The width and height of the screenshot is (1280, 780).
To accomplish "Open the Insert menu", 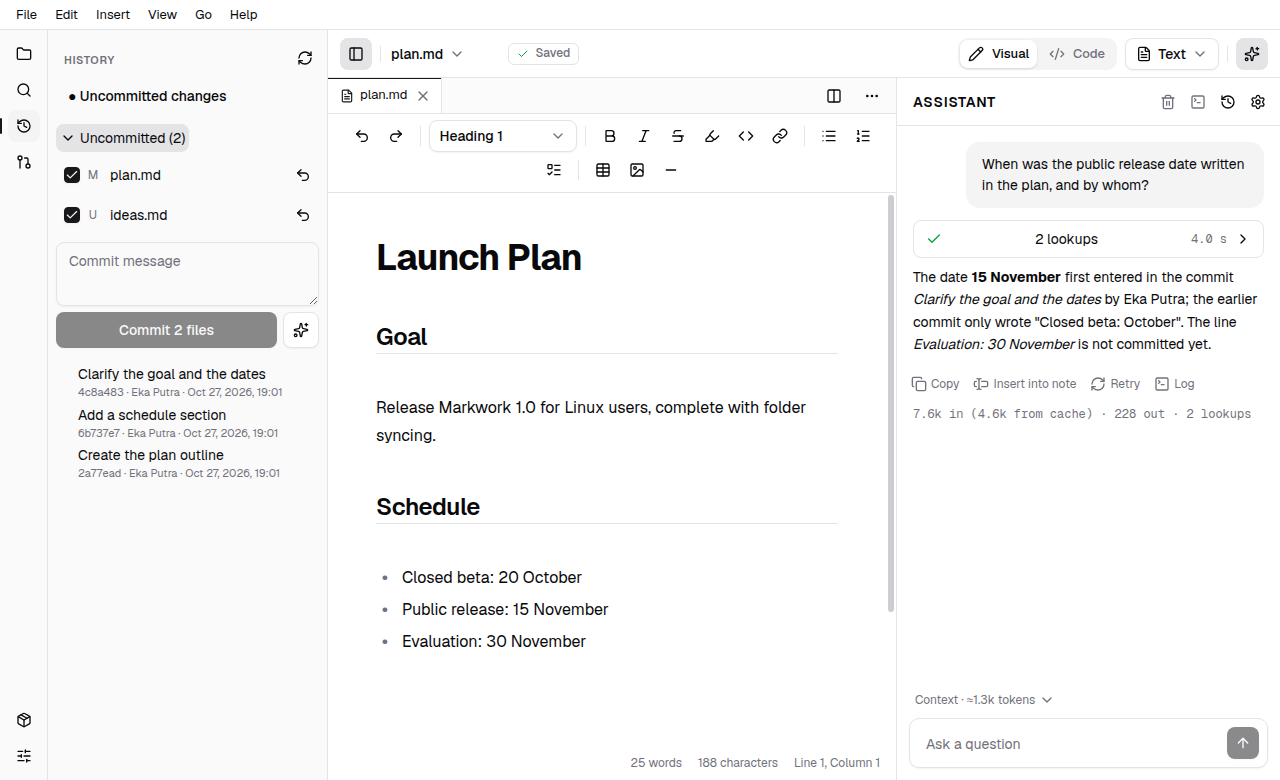I will (113, 15).
